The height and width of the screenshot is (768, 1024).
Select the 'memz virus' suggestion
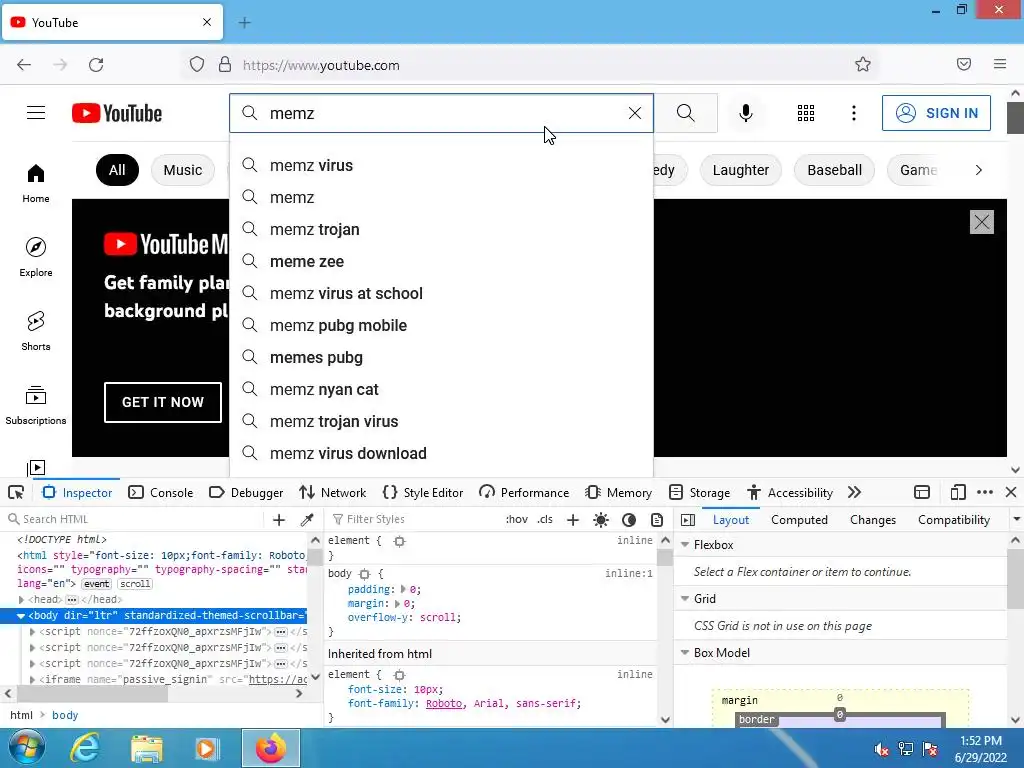tap(441, 165)
